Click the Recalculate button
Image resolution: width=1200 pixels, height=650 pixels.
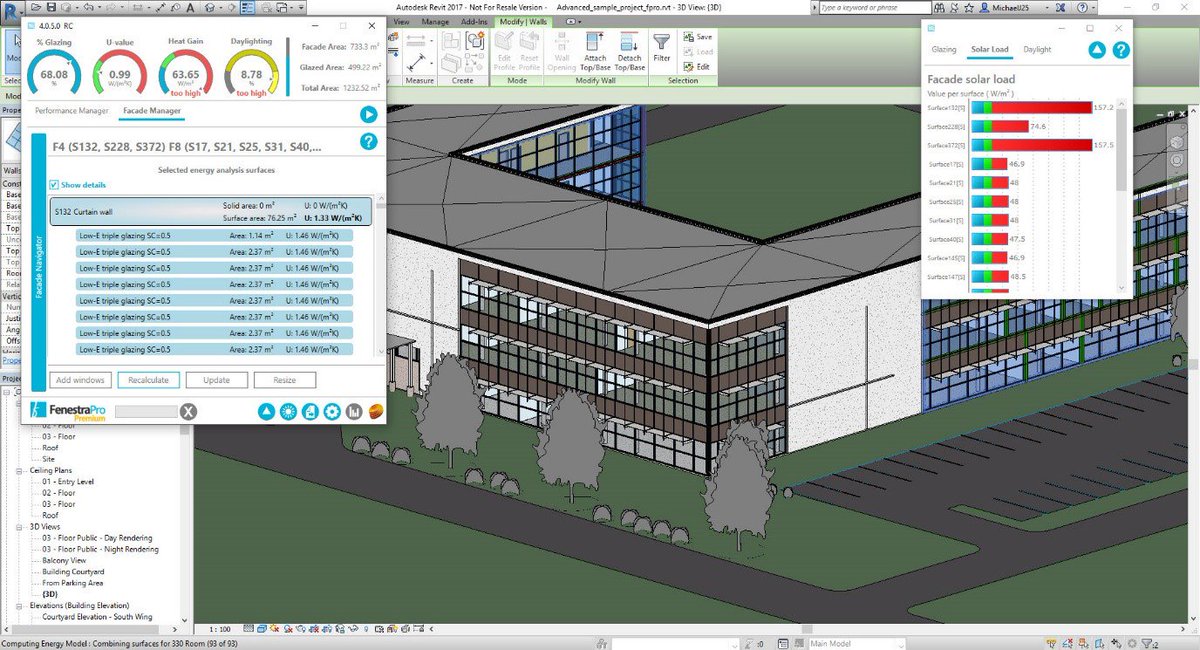(x=149, y=380)
